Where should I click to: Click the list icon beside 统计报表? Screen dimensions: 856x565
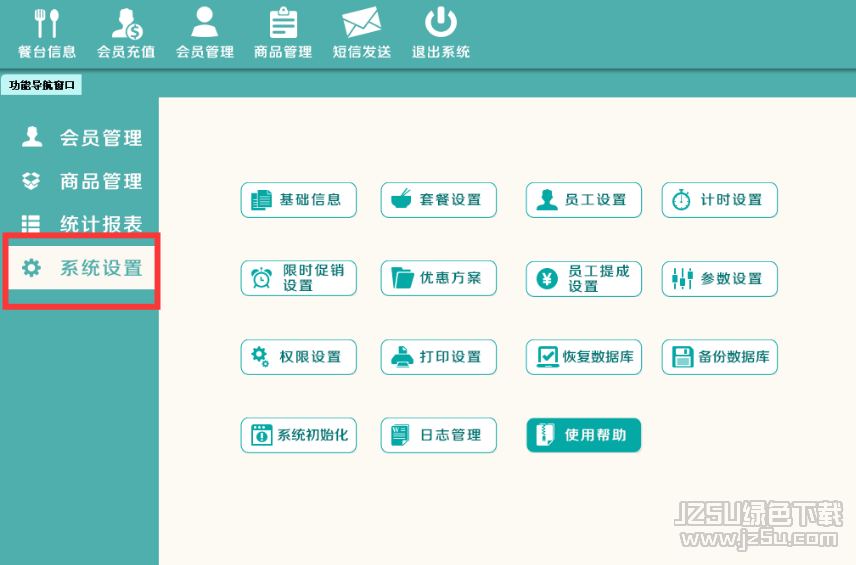tap(31, 223)
